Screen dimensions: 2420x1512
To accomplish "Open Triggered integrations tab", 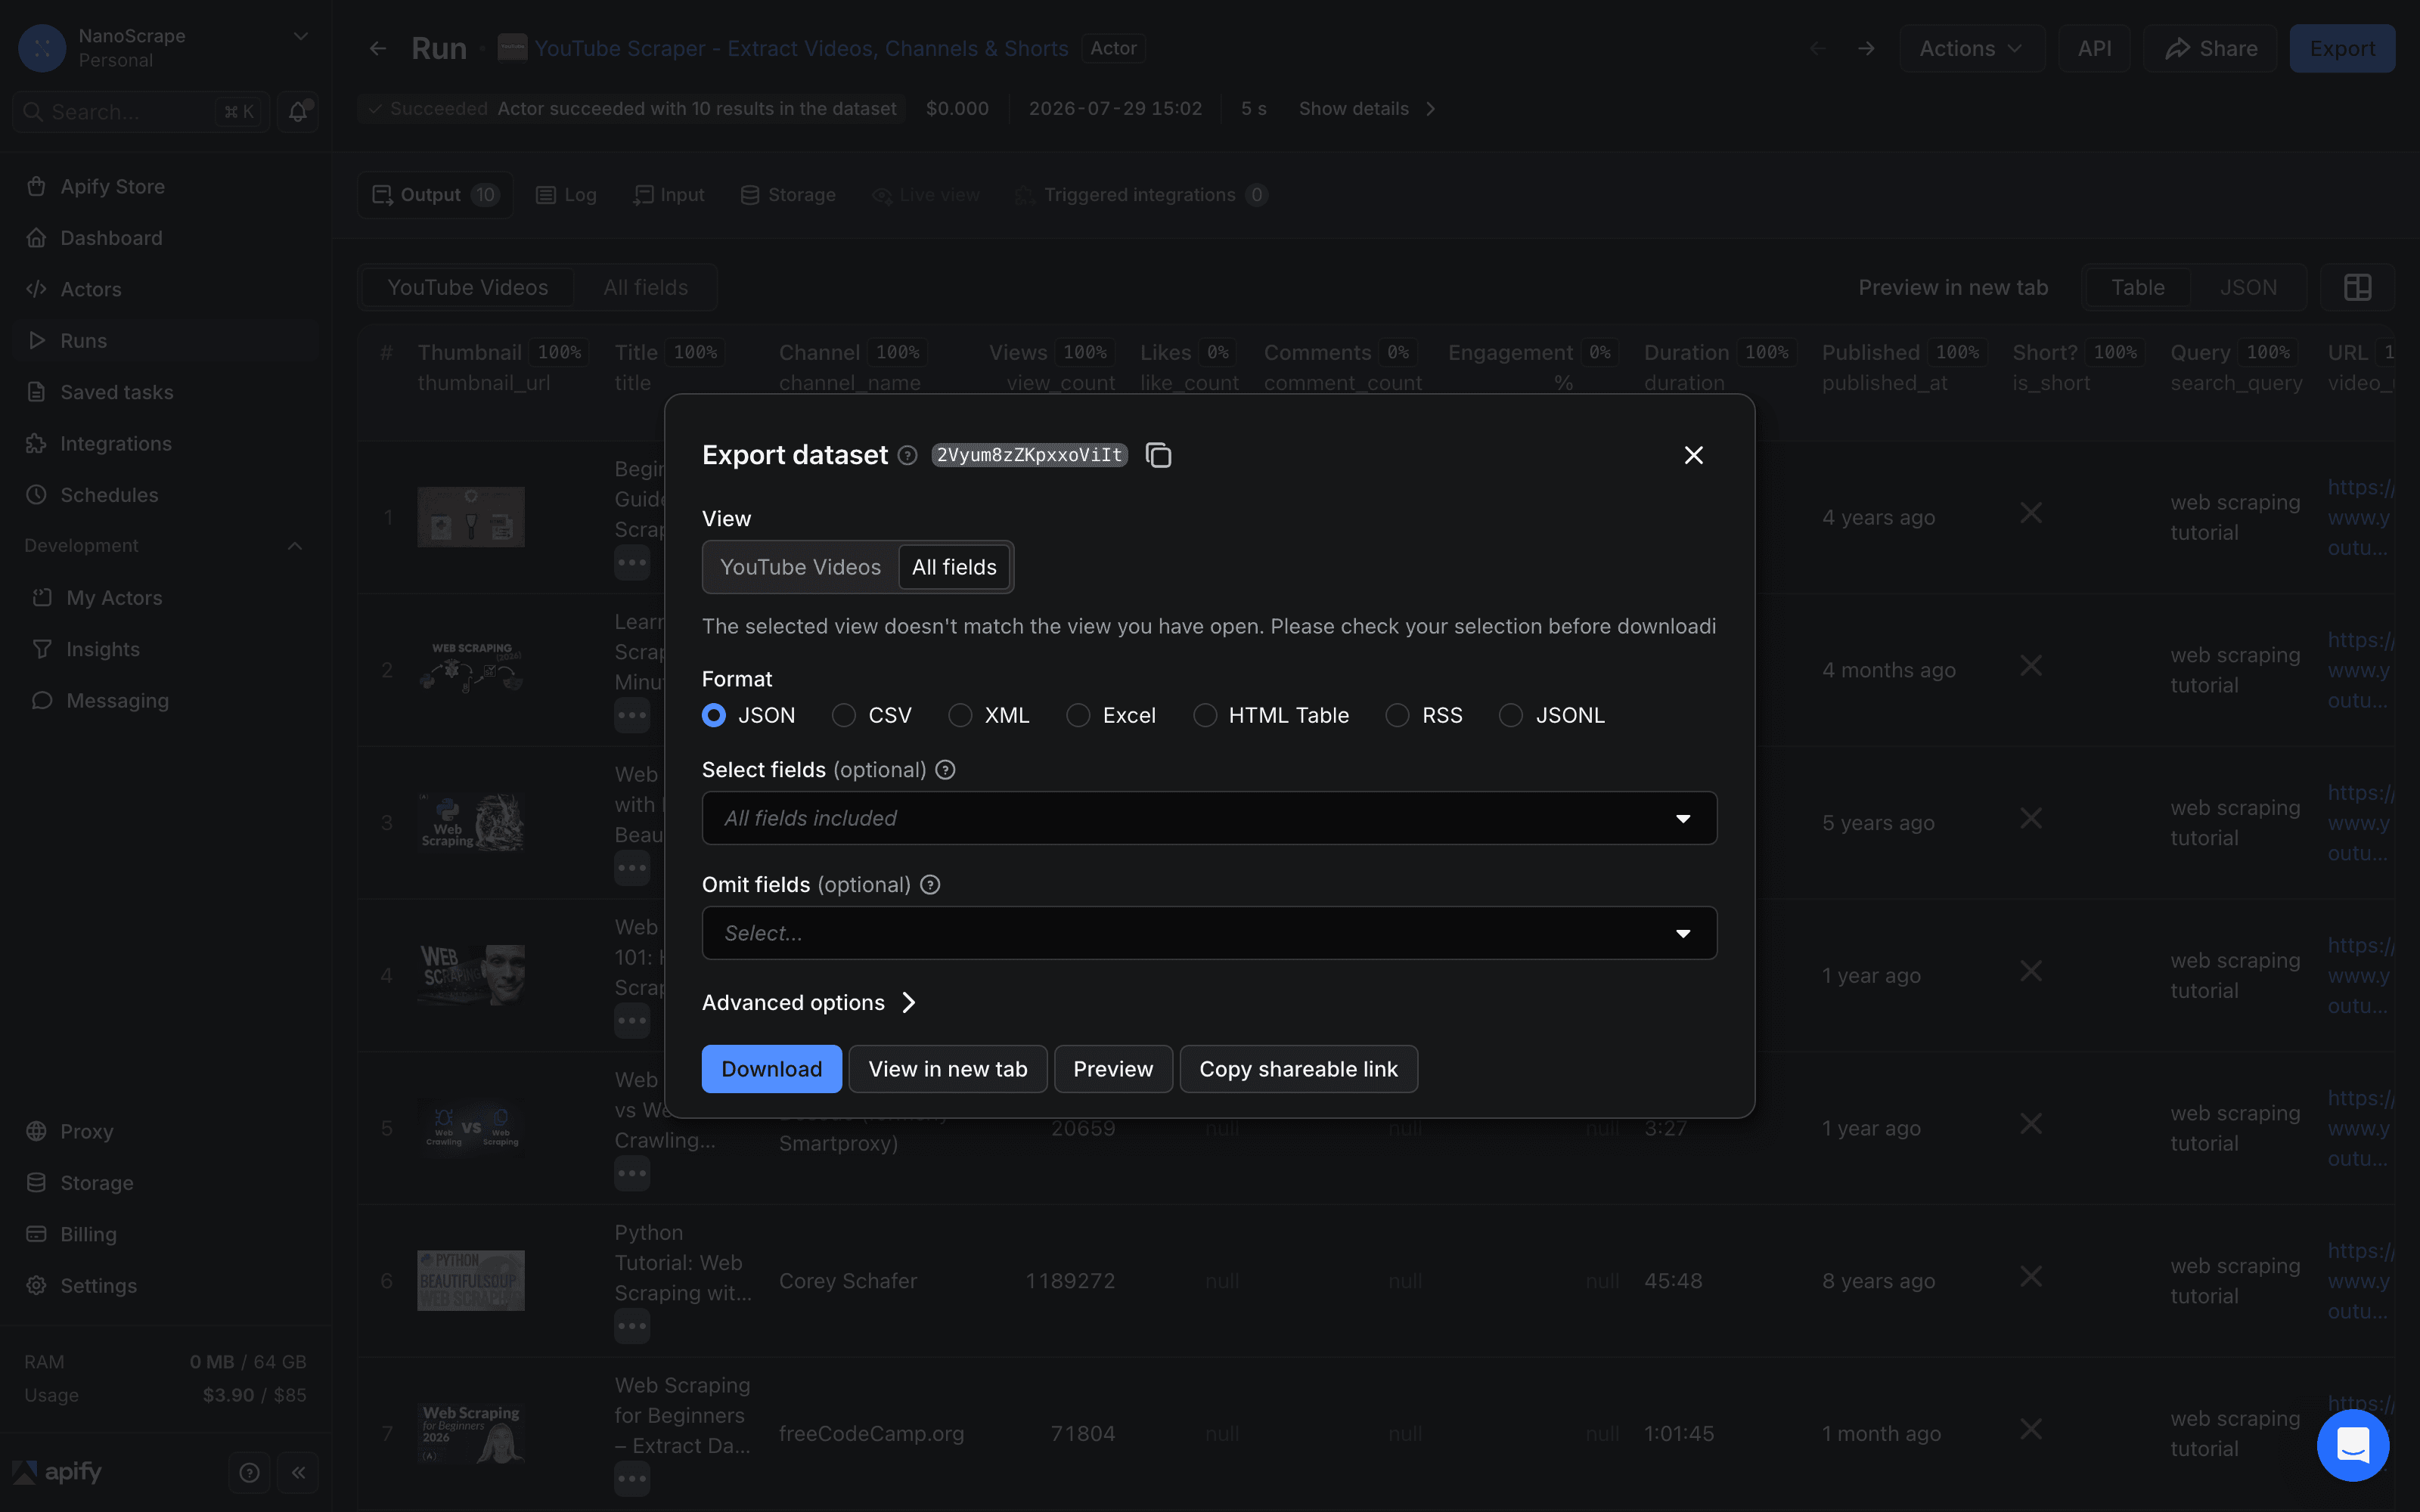I will click(x=1141, y=195).
